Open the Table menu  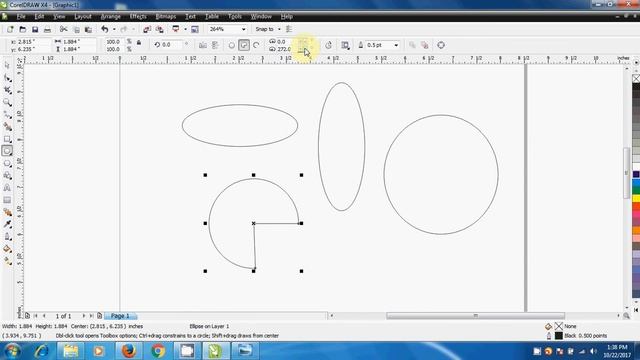[x=211, y=16]
